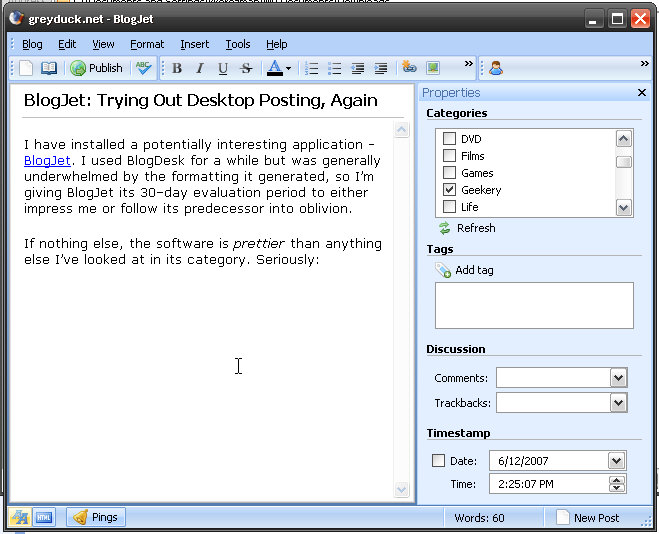The height and width of the screenshot is (534, 659).
Task: Open the font color dropdown arrow
Action: [288, 68]
